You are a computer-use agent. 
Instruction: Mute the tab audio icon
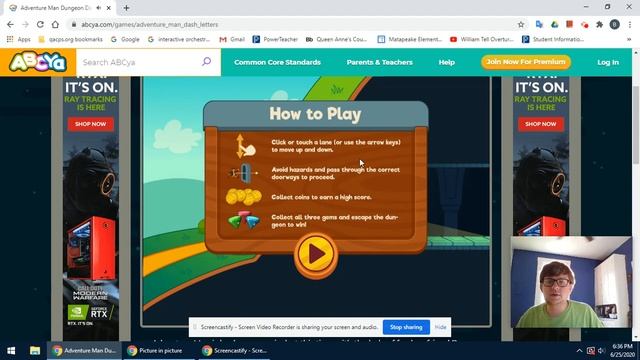(99, 8)
